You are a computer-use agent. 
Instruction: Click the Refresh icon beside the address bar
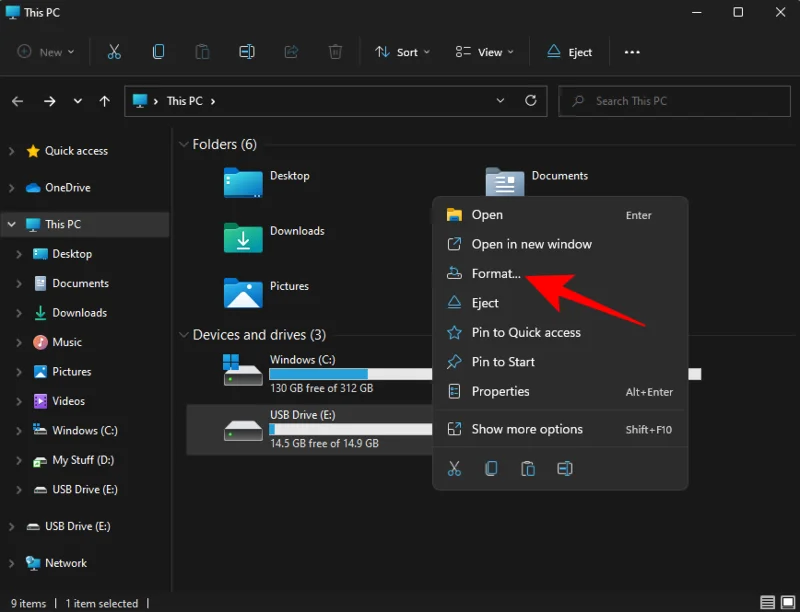coord(530,100)
